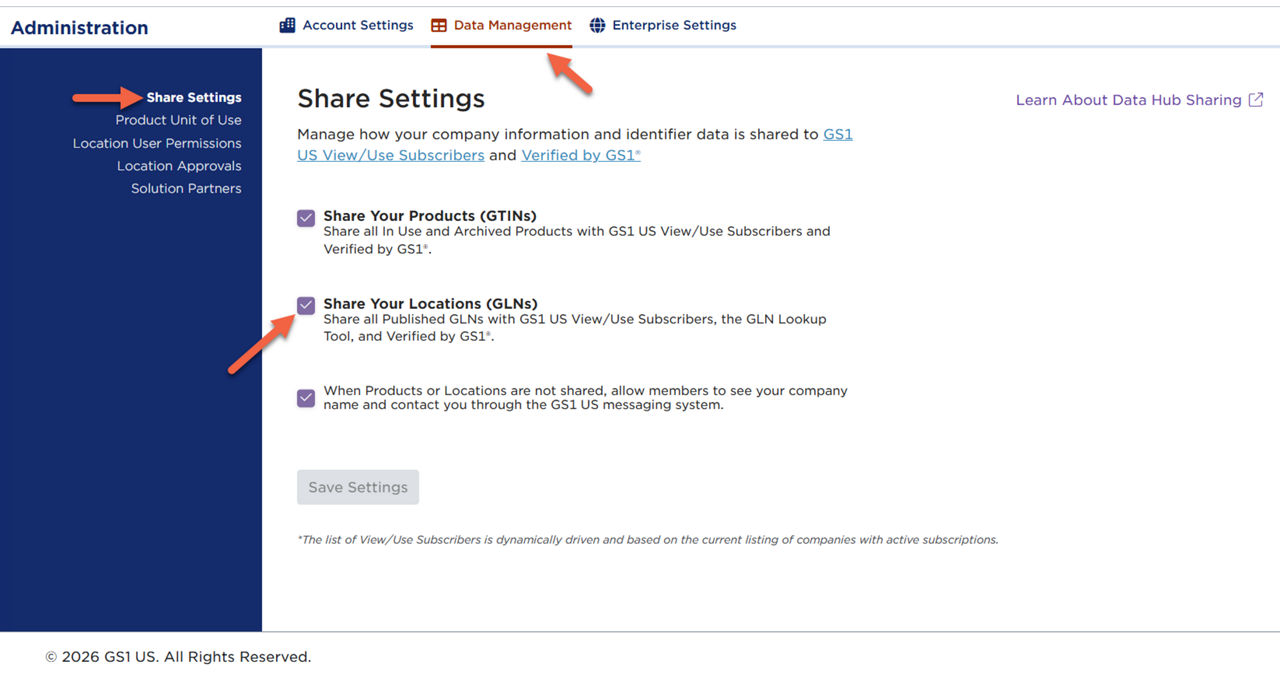Click the Share Settings page heading
The image size is (1280, 679).
click(x=391, y=99)
